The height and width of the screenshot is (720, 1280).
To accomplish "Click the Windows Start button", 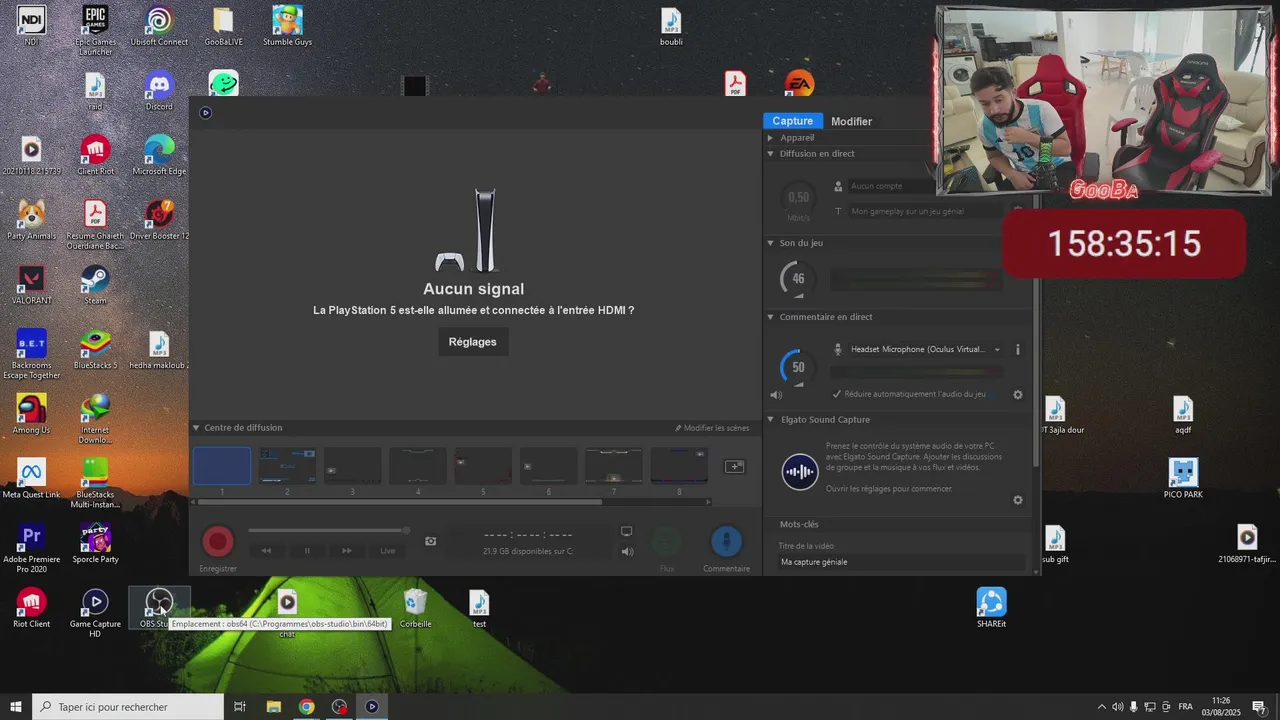I will click(x=16, y=707).
